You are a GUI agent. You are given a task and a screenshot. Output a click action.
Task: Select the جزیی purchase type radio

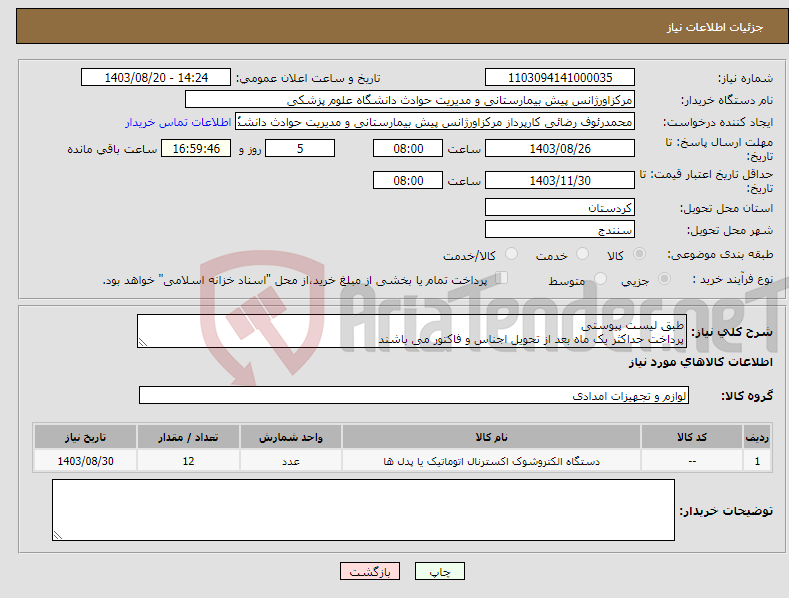click(x=664, y=278)
